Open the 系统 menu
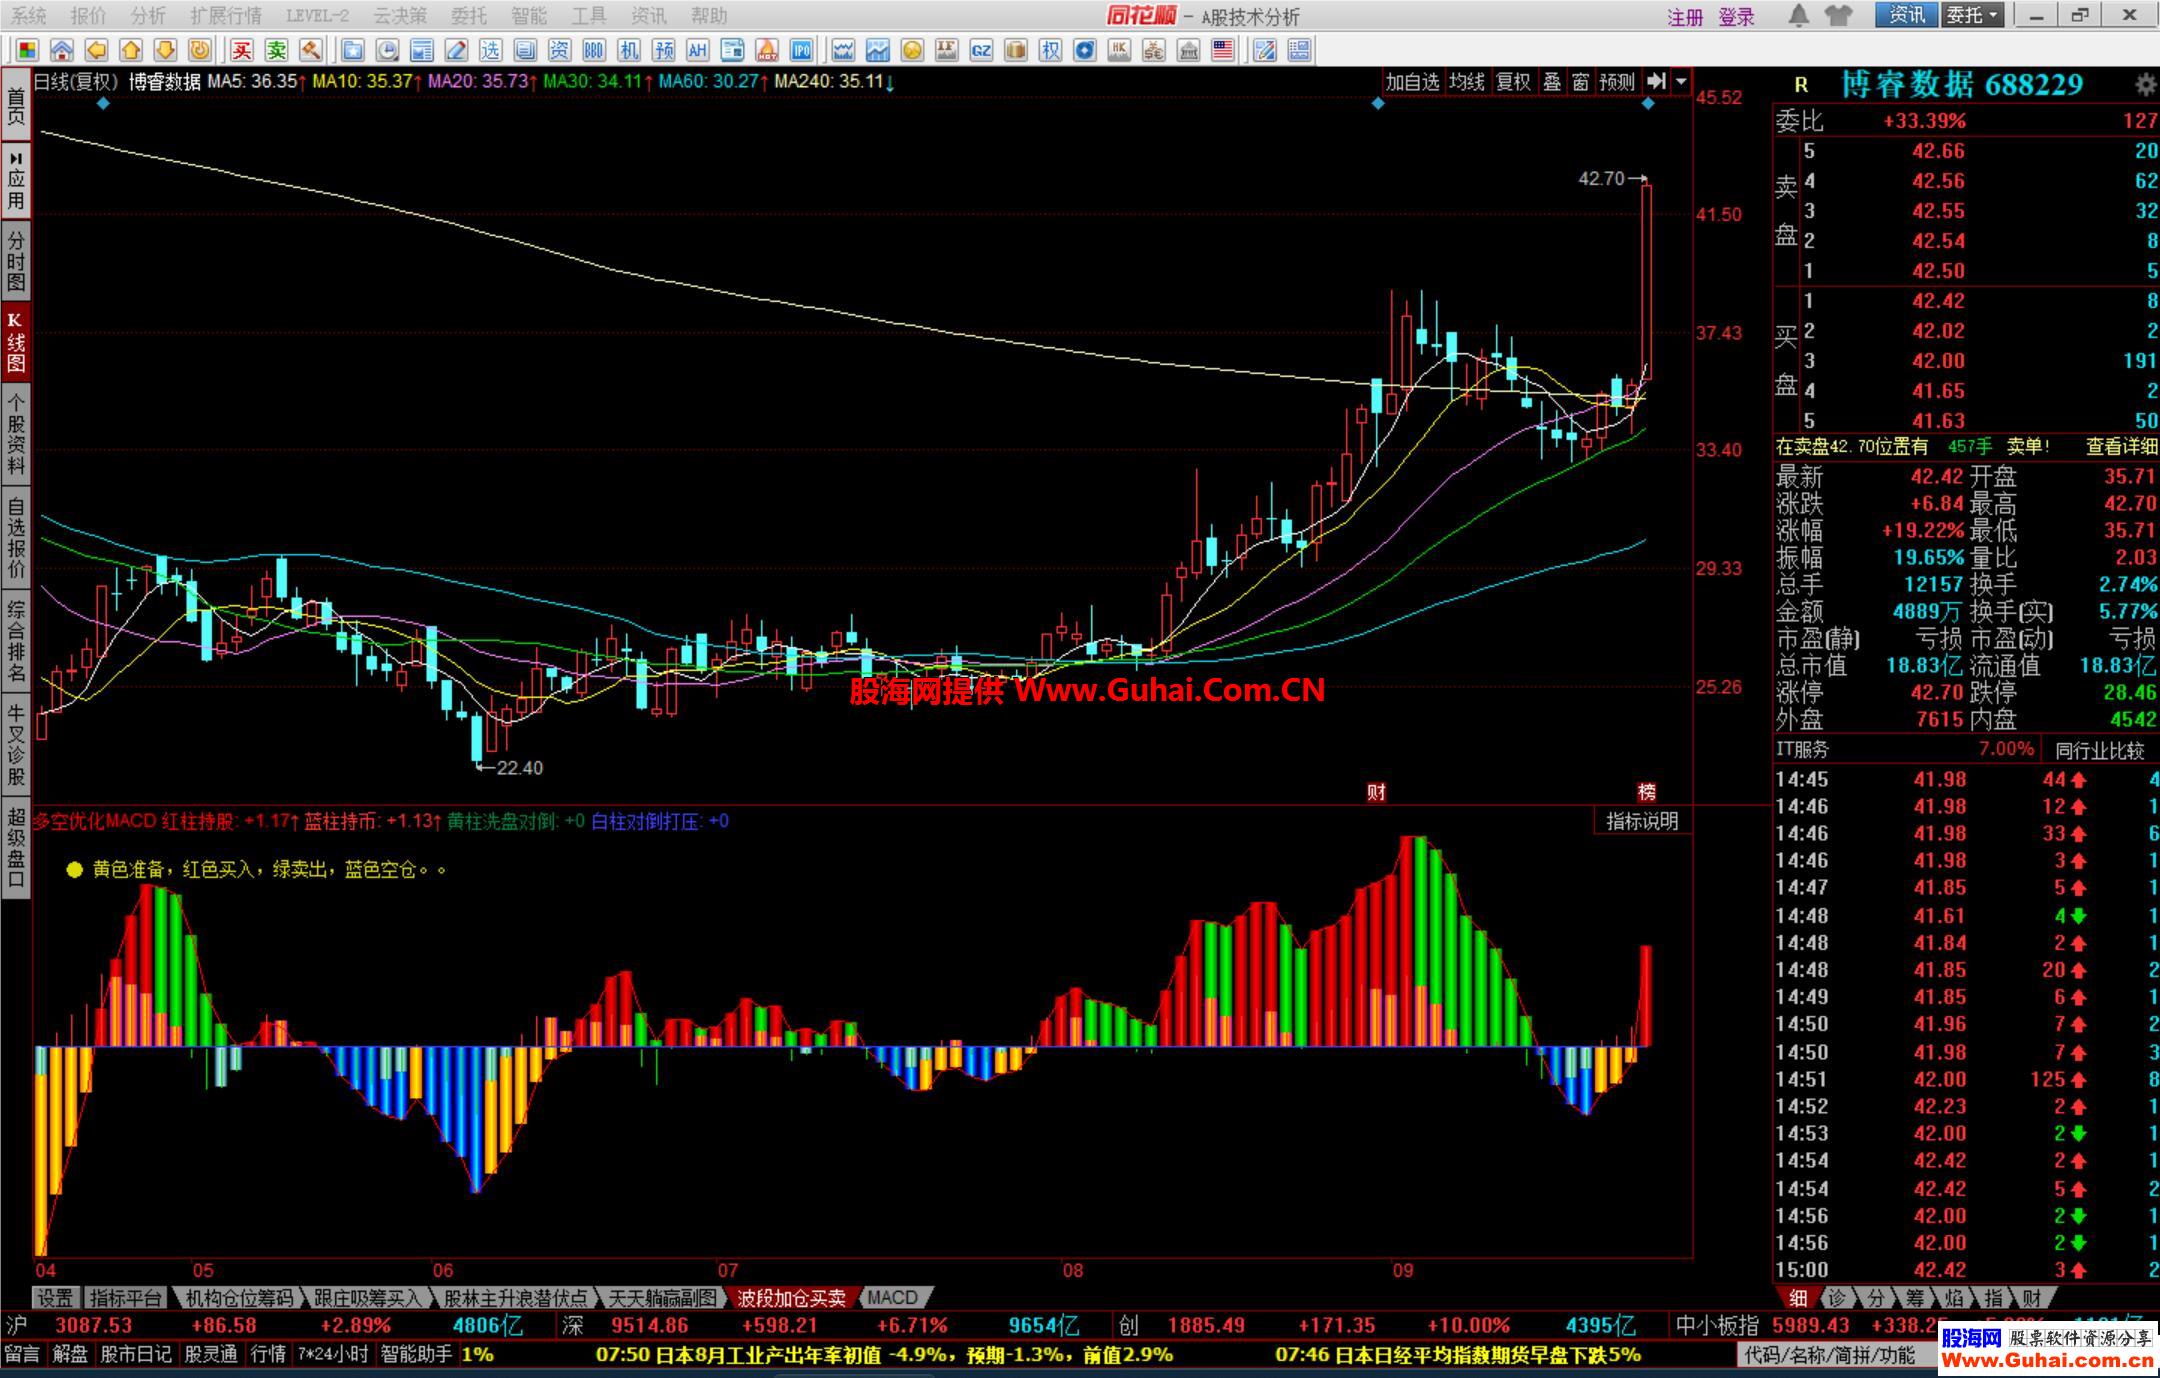Screen dimensions: 2160x1378 point(29,16)
